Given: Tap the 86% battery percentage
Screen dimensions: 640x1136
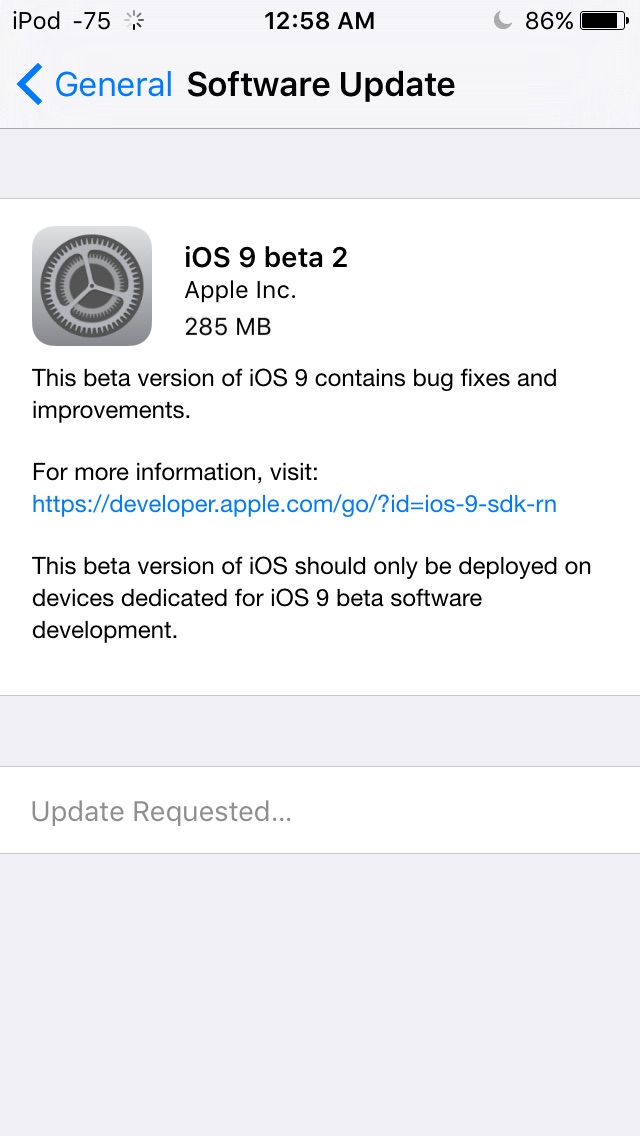Looking at the screenshot, I should [549, 21].
